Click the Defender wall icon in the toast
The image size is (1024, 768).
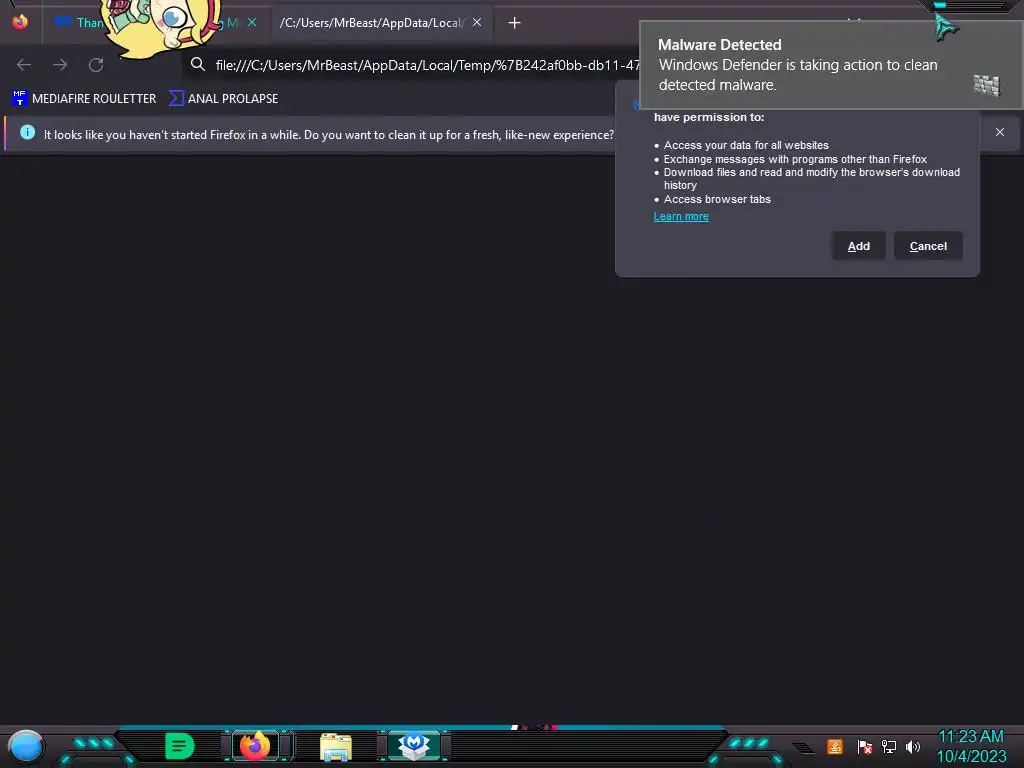click(987, 85)
